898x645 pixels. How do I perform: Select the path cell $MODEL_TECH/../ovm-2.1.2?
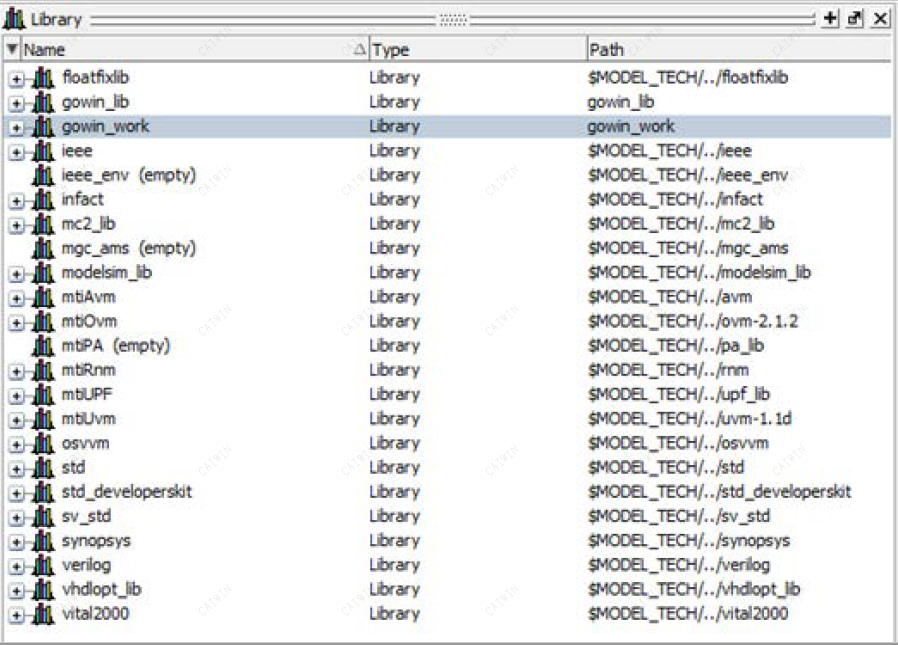(692, 321)
